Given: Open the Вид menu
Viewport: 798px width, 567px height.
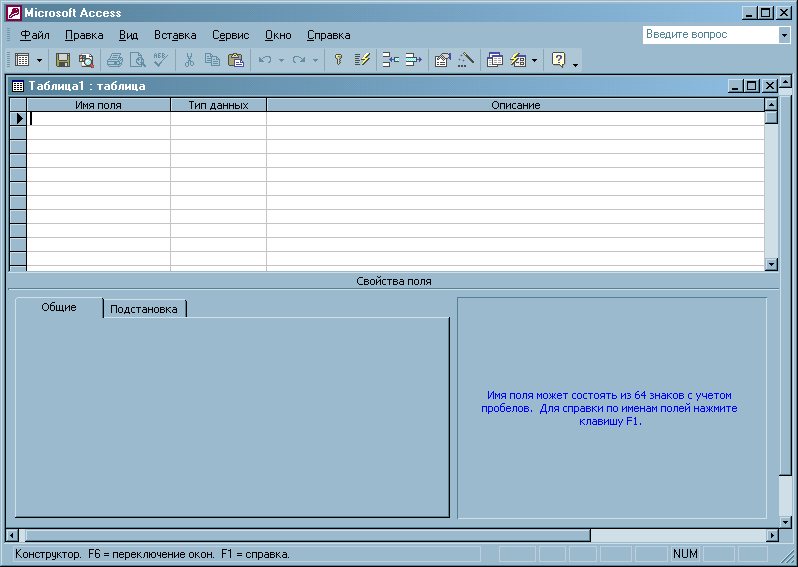Looking at the screenshot, I should [128, 35].
